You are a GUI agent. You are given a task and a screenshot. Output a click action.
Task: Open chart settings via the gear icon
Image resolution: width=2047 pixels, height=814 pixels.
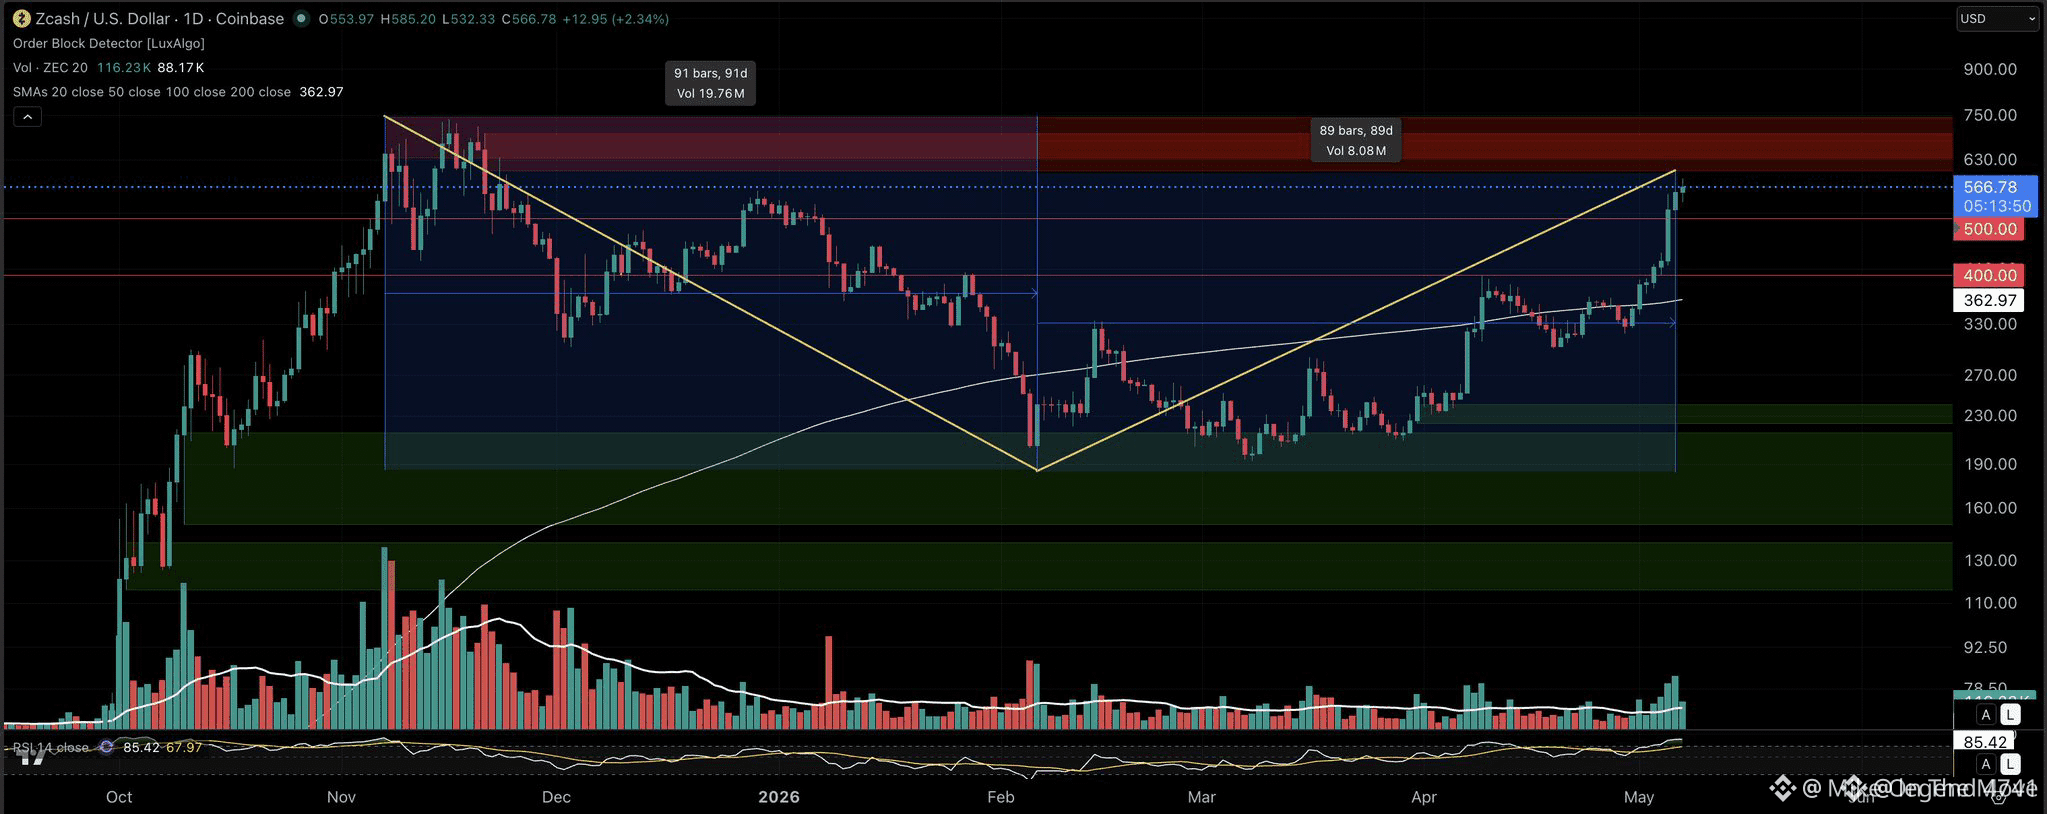tap(1999, 797)
